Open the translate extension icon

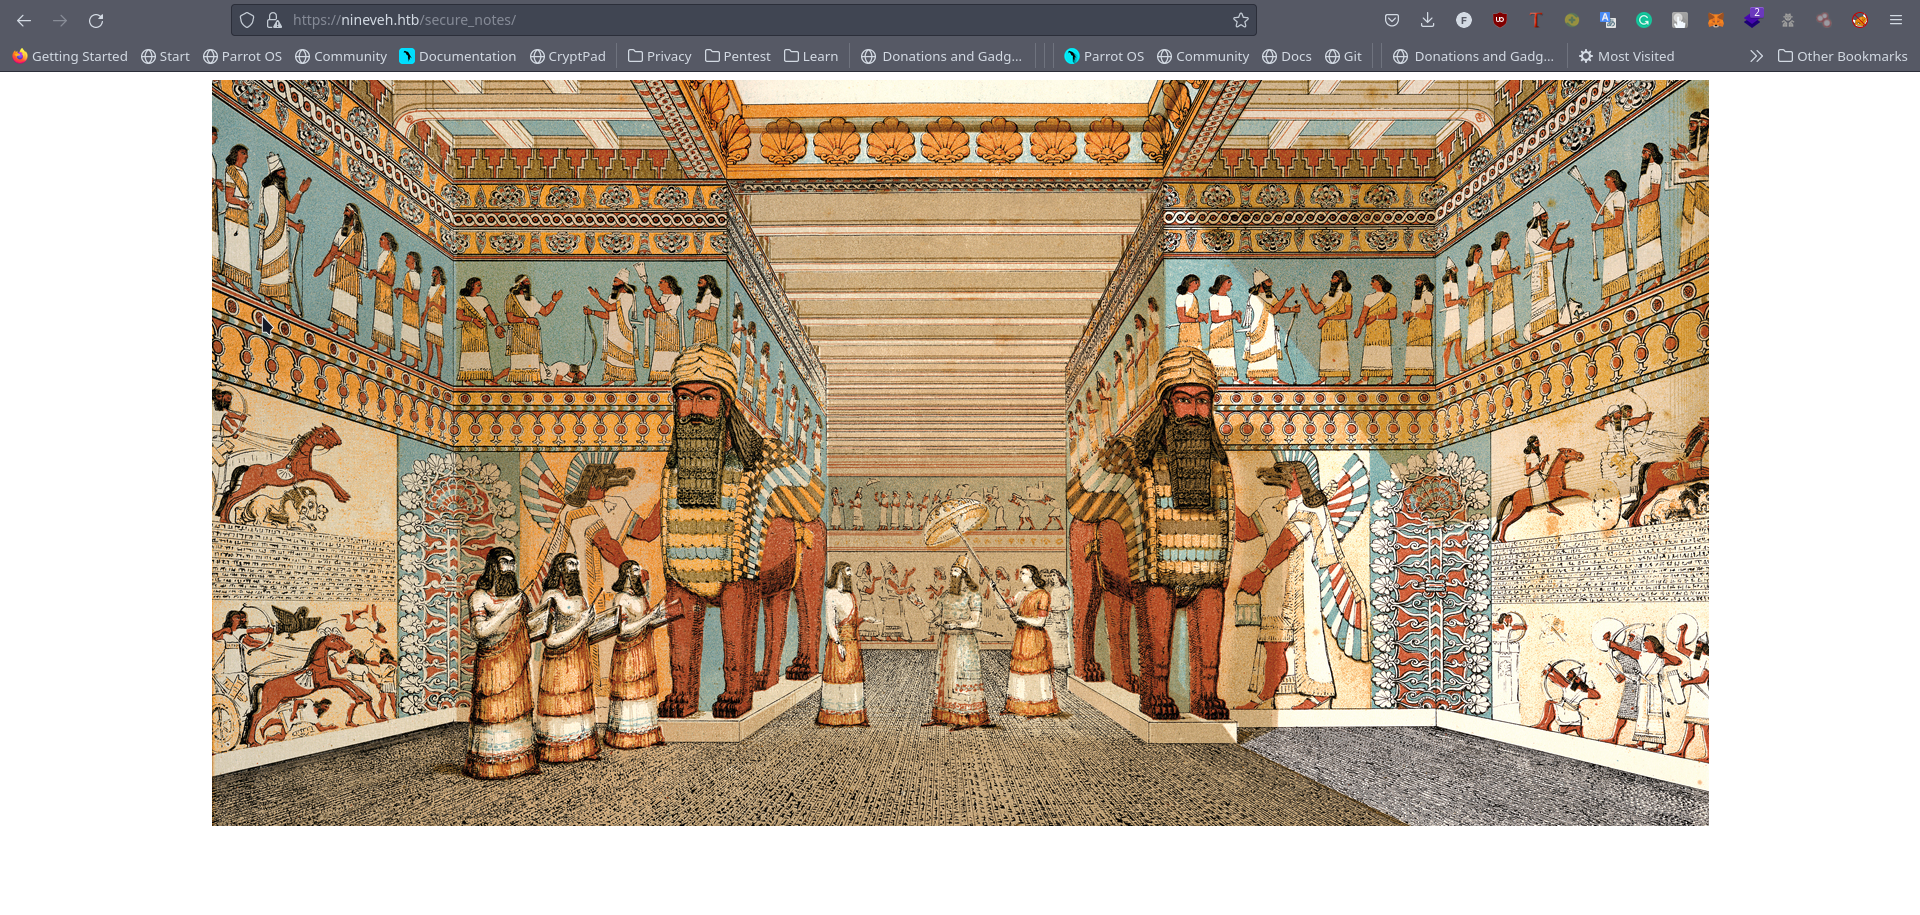point(1608,20)
